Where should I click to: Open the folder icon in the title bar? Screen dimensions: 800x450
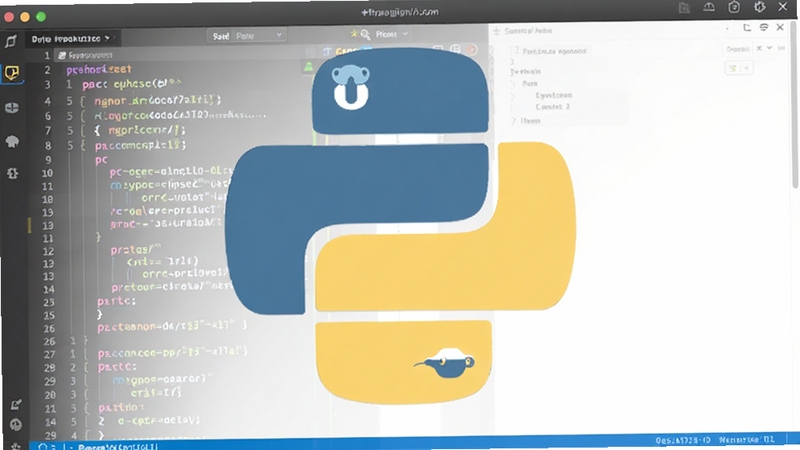pos(684,8)
